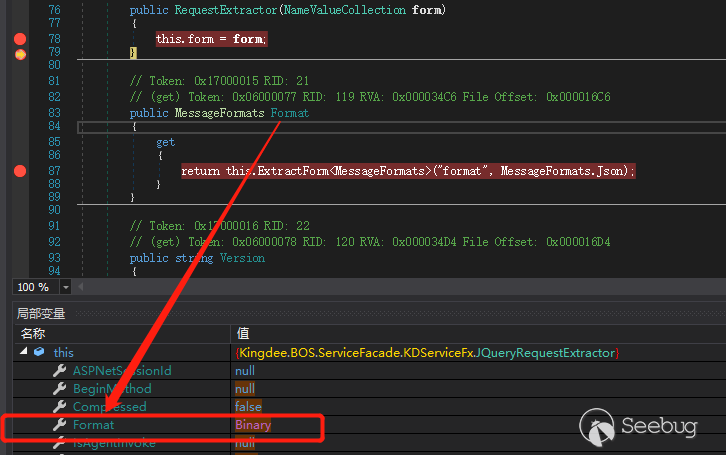Click the 100 % zoom value field
Screen dimensions: 726x455
point(36,287)
